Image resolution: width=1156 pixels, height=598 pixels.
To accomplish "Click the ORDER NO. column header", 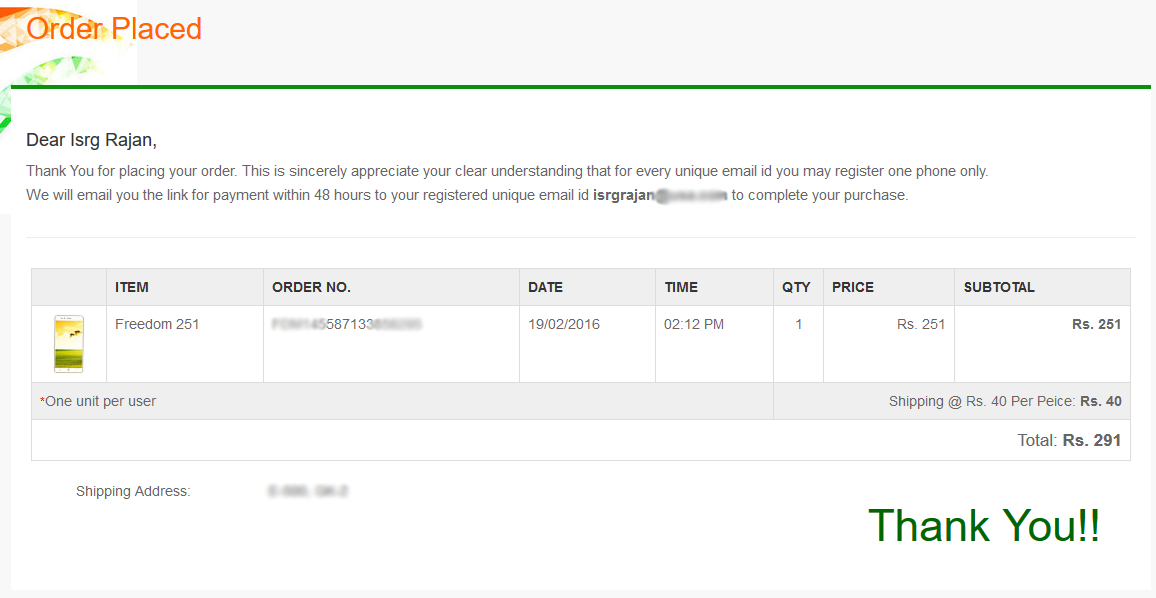I will 311,288.
